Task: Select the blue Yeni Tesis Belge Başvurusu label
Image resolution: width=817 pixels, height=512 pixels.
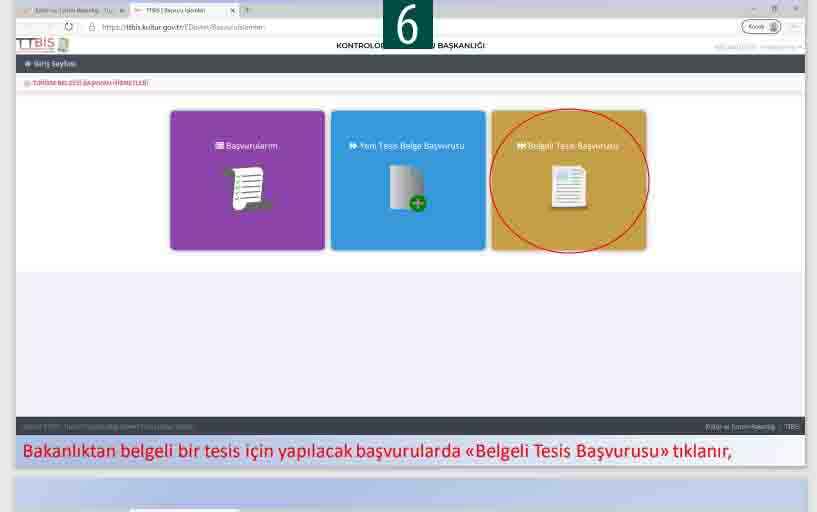Action: [x=407, y=146]
